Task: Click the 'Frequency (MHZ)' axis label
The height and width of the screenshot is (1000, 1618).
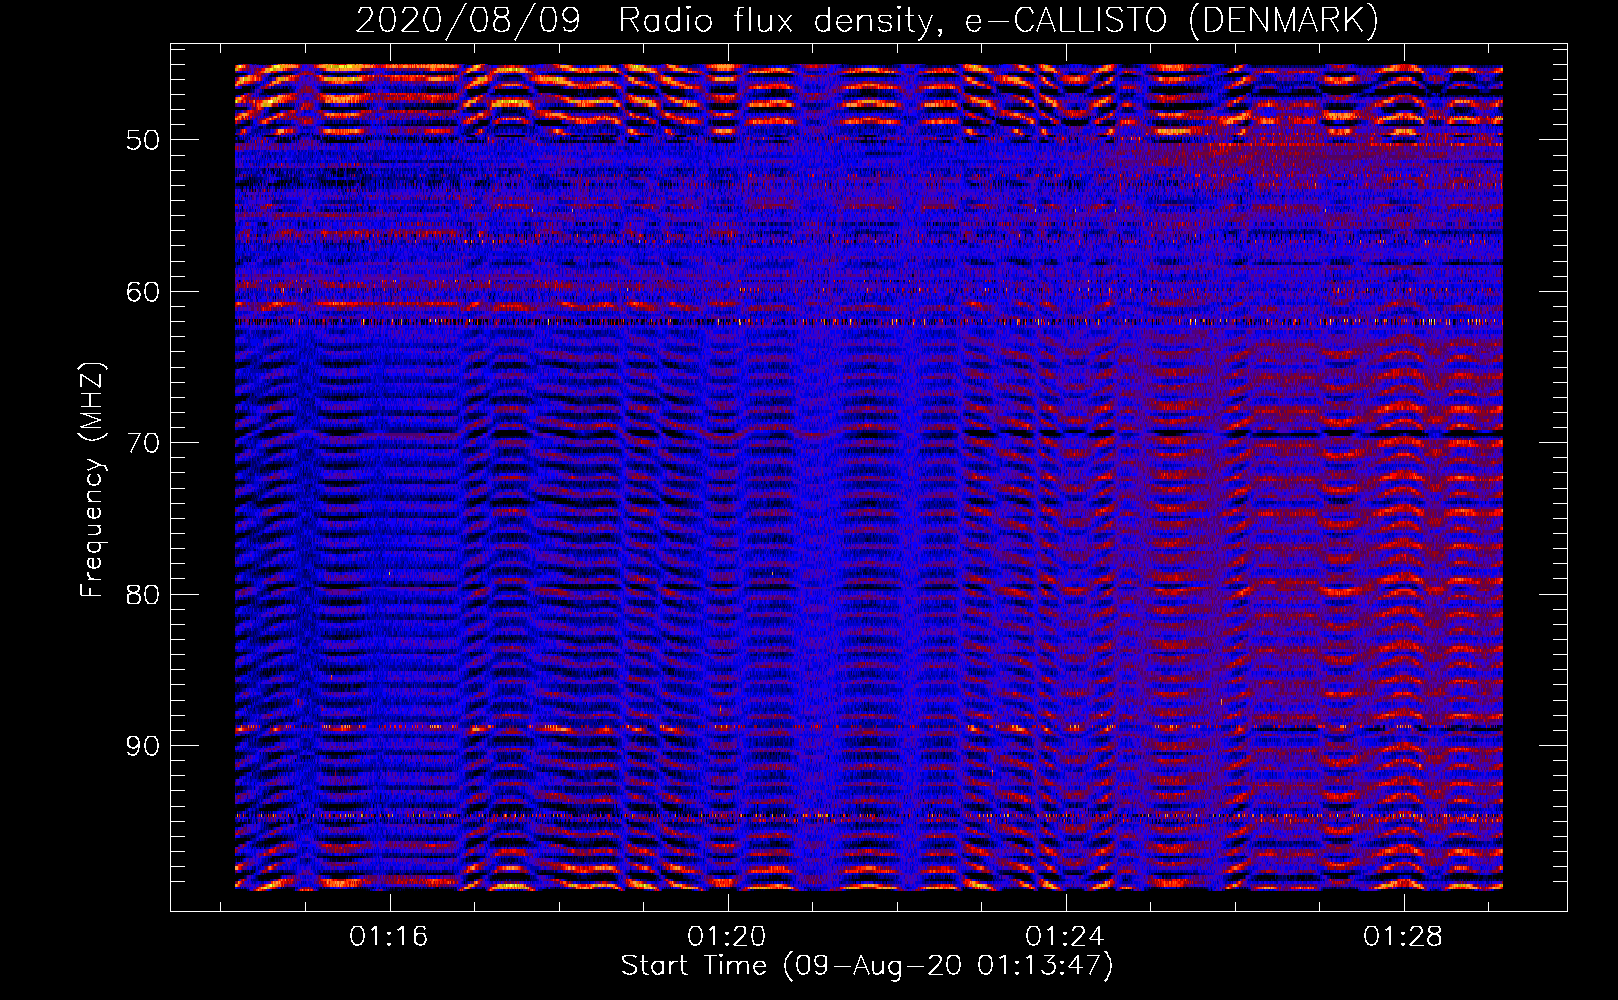Action: coord(92,480)
